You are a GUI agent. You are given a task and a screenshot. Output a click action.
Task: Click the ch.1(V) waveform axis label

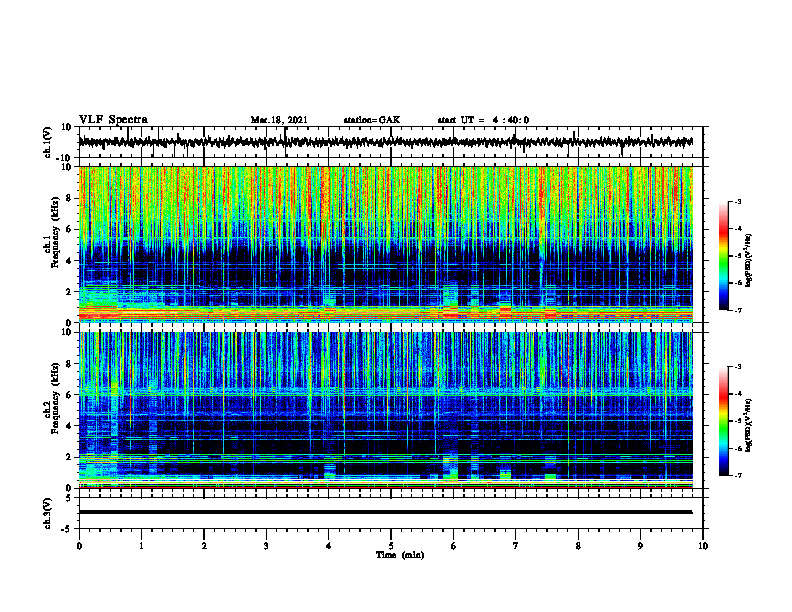click(47, 142)
